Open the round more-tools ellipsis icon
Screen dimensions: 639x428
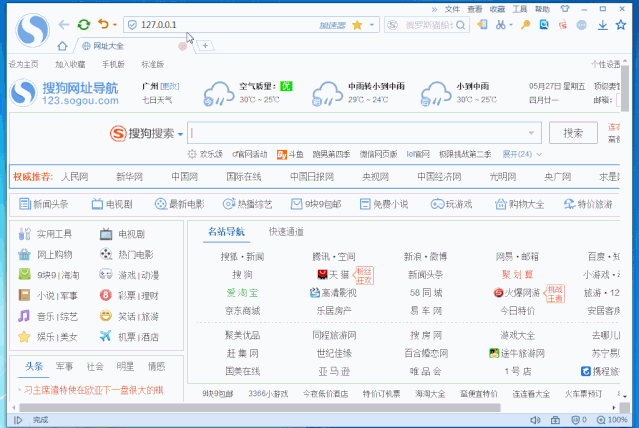point(582,25)
